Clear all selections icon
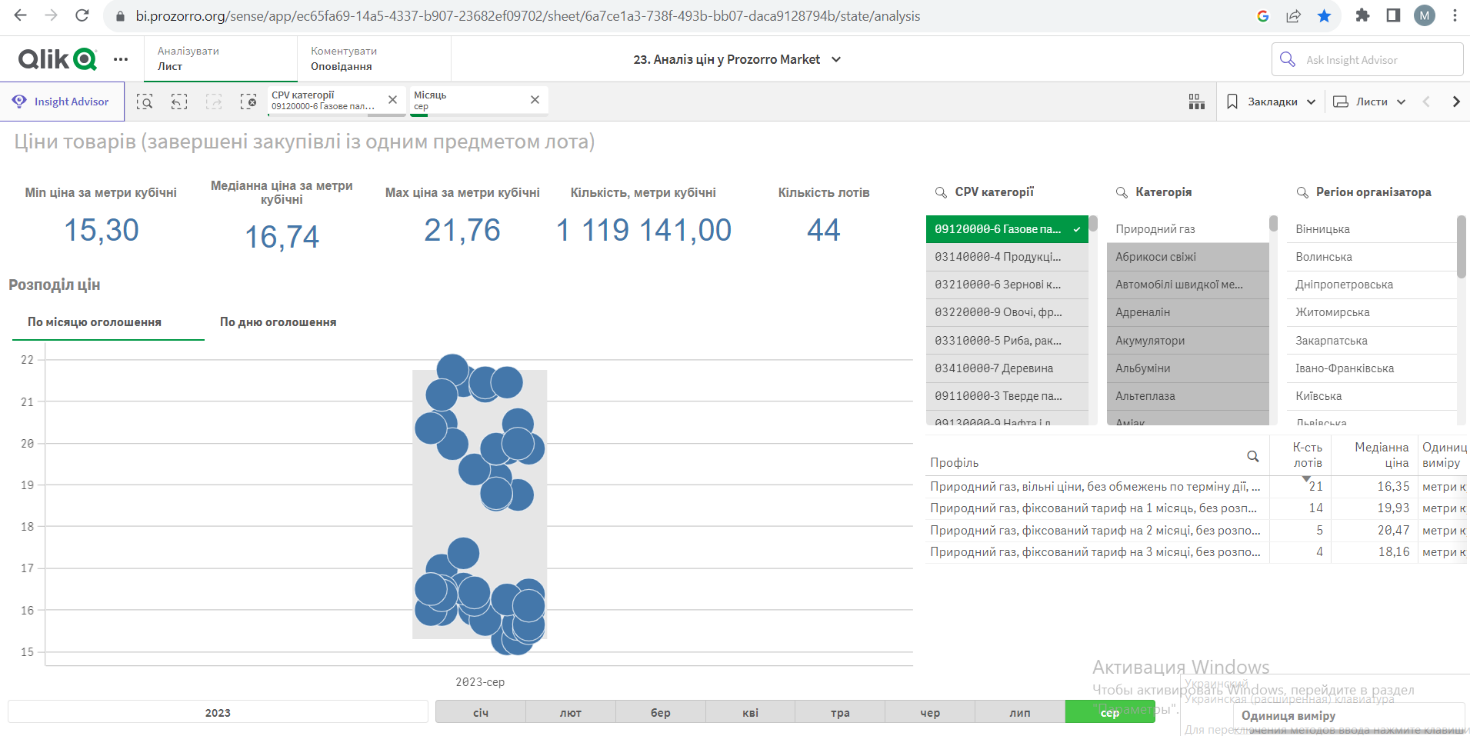The width and height of the screenshot is (1470, 736). pyautogui.click(x=248, y=101)
